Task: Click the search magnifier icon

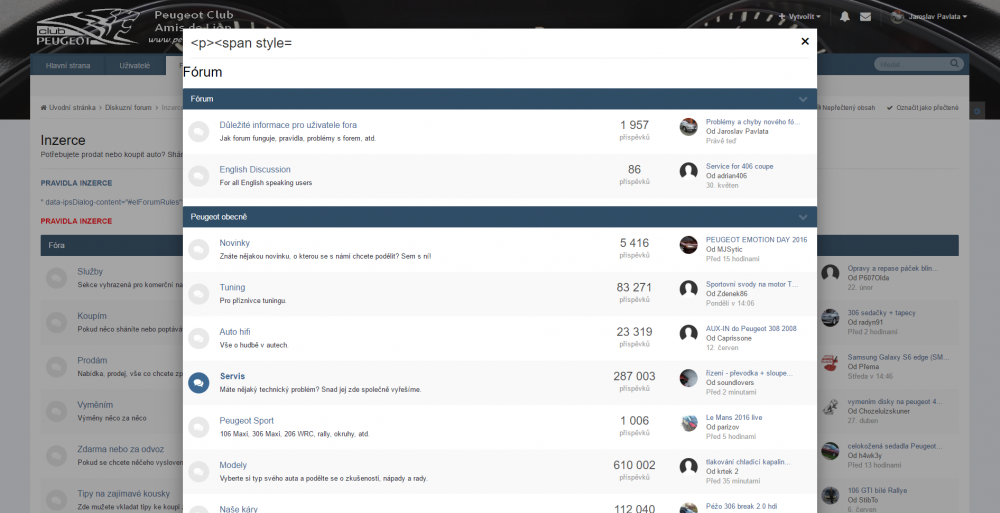Action: (955, 64)
